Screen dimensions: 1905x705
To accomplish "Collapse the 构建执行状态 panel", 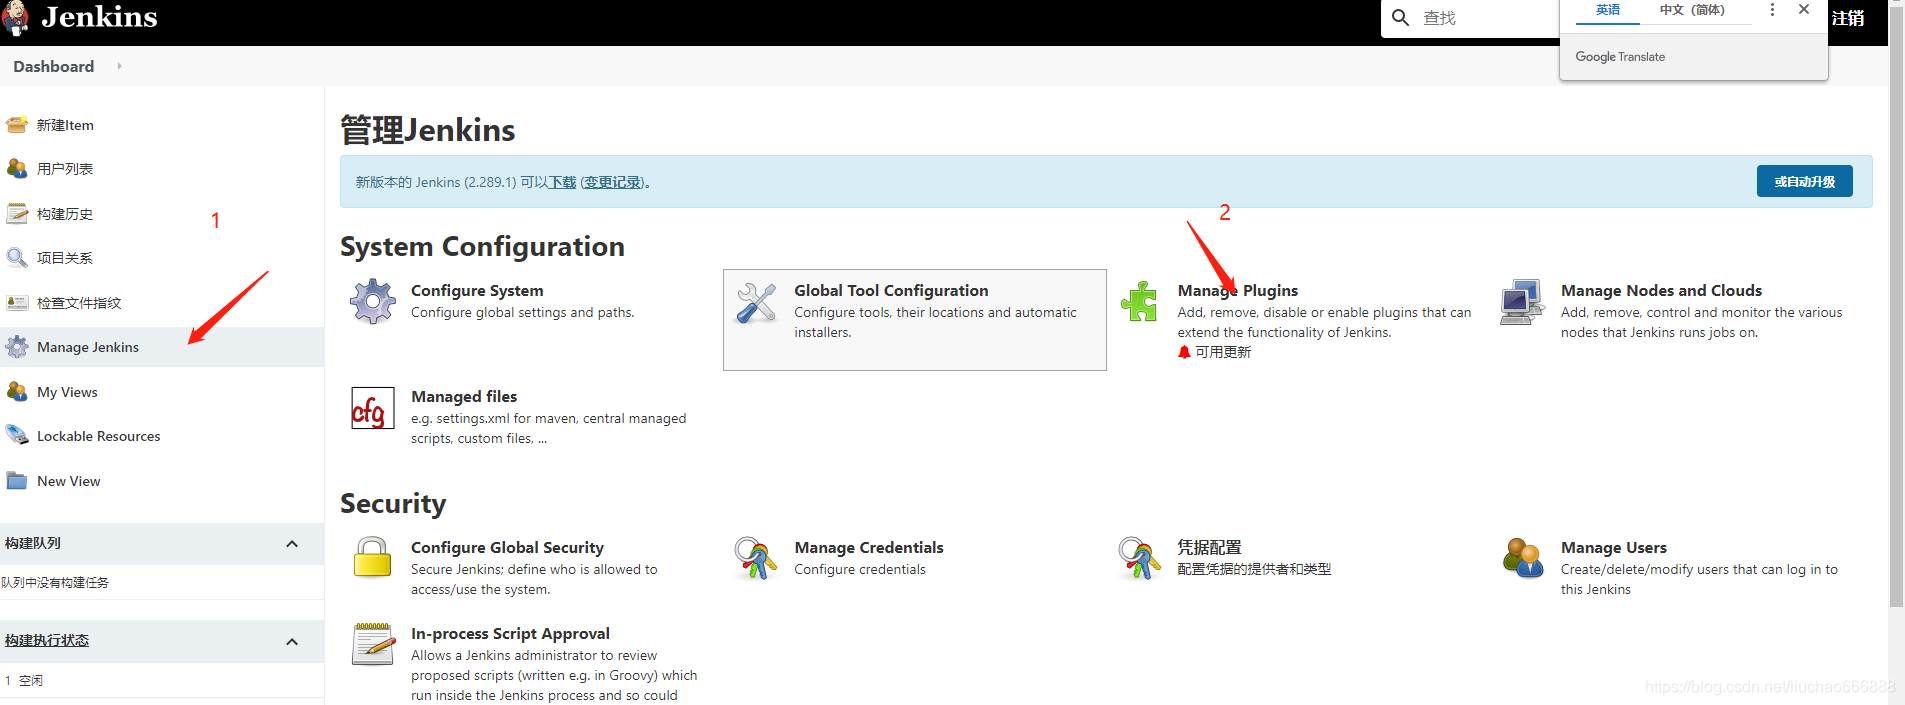I will [292, 642].
